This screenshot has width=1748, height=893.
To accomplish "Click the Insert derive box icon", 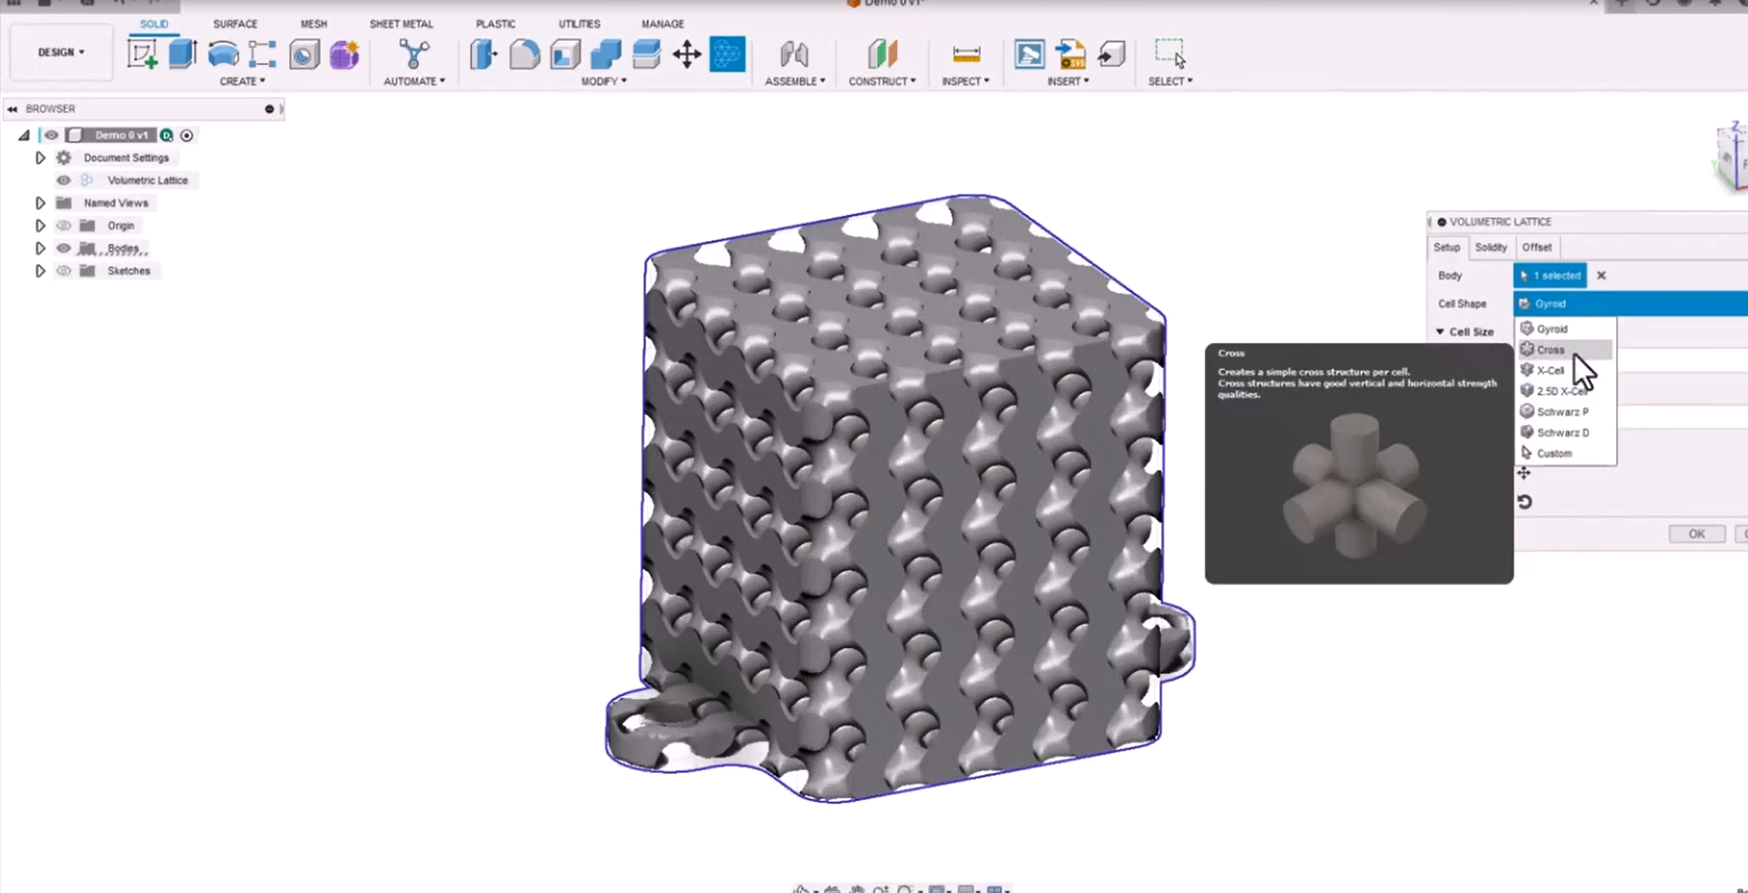I will pyautogui.click(x=1111, y=54).
